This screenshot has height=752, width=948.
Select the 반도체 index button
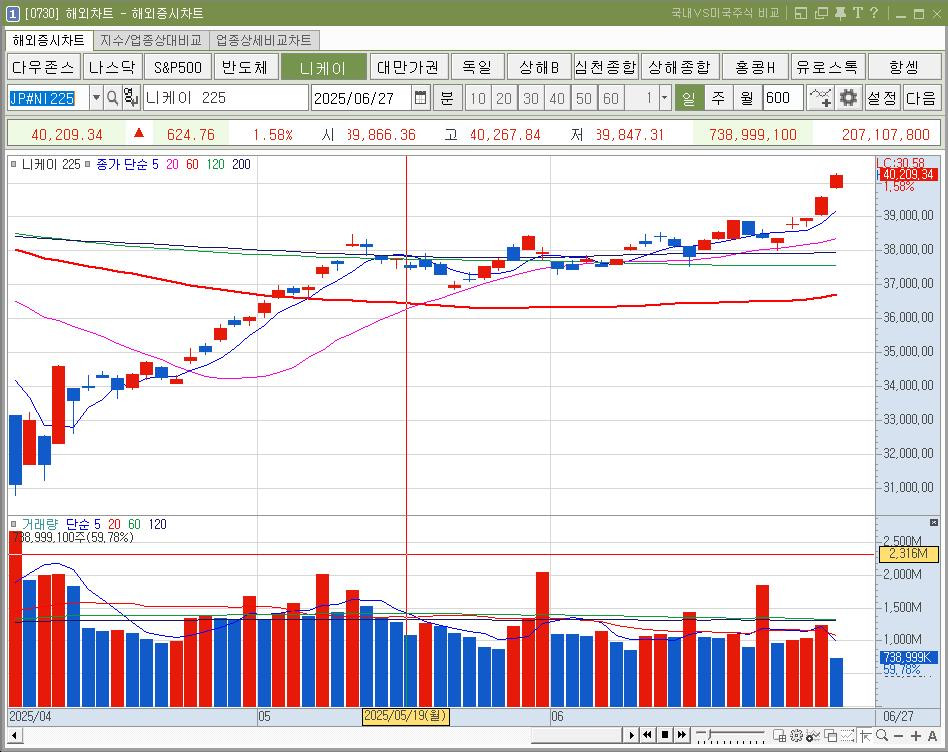pos(245,66)
